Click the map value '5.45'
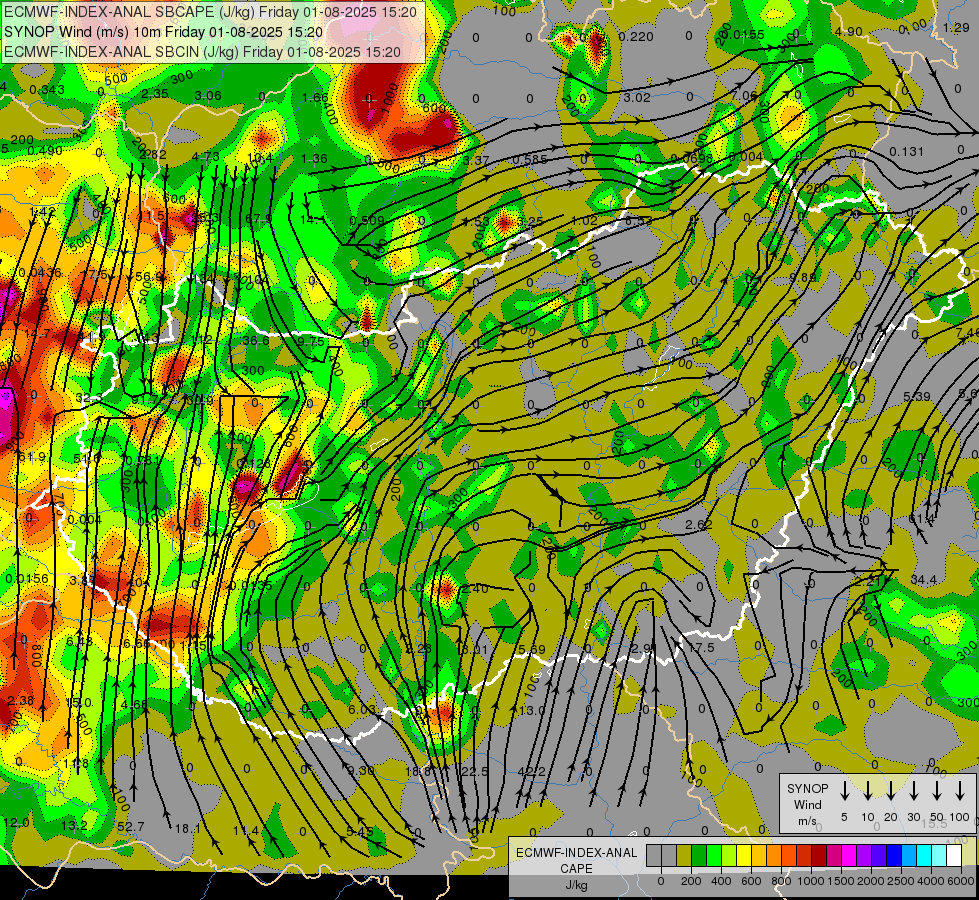Image resolution: width=979 pixels, height=900 pixels. pyautogui.click(x=360, y=832)
